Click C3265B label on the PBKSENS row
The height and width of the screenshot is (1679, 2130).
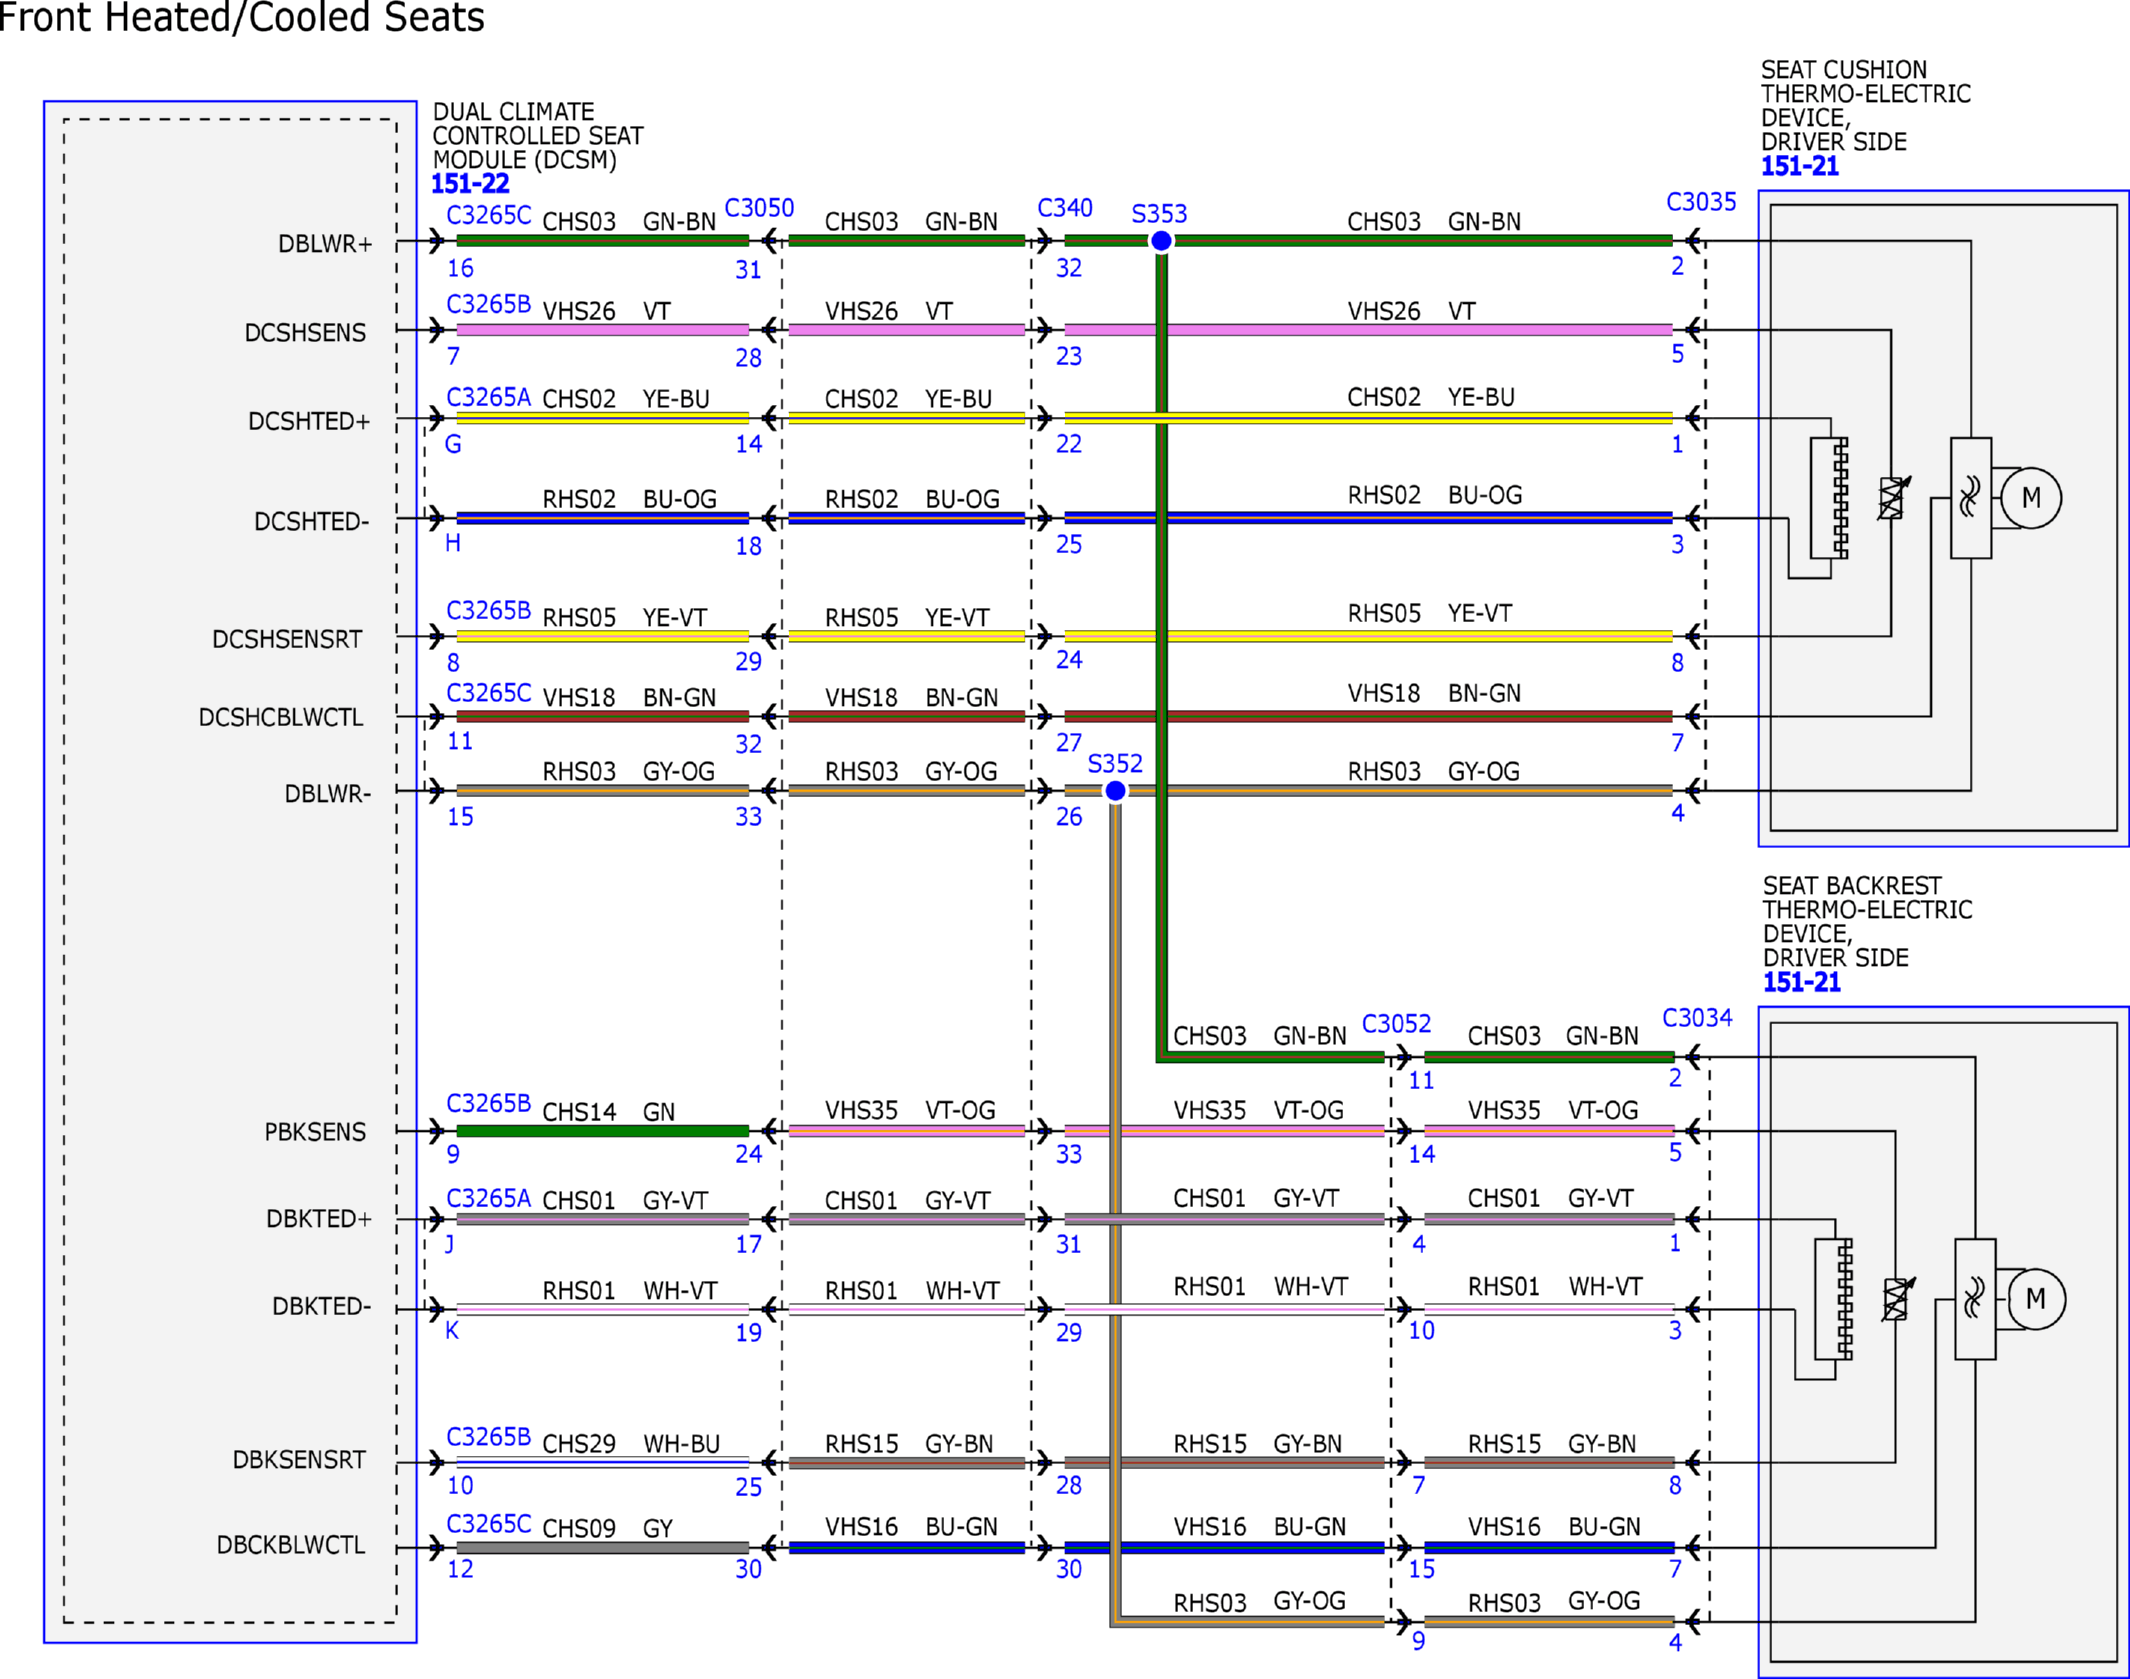488,1103
